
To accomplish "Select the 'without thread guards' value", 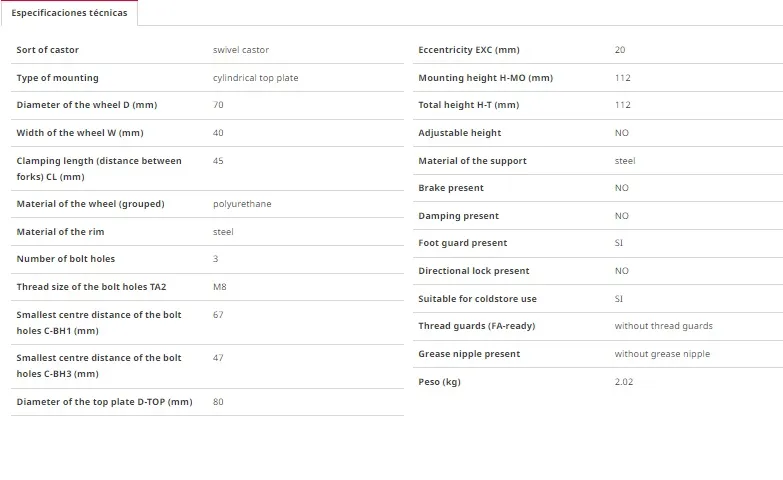I will click(663, 326).
